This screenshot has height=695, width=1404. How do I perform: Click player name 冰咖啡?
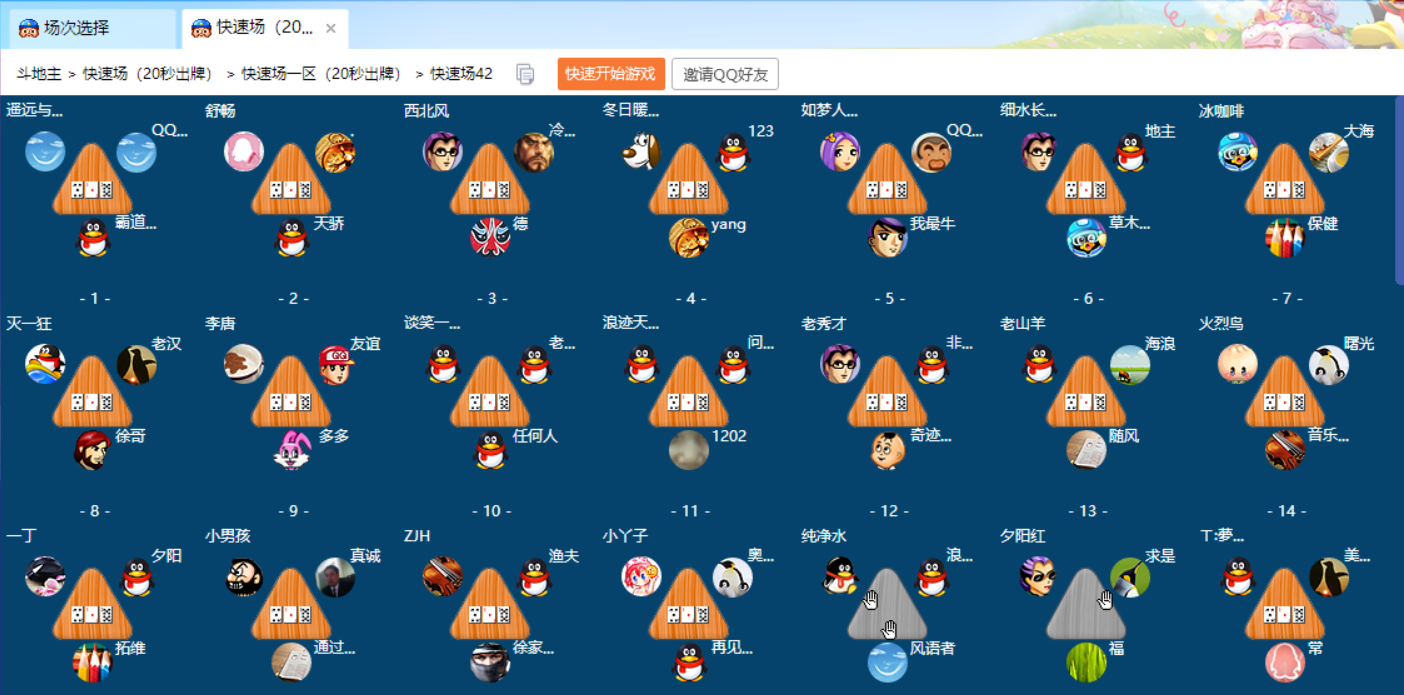click(x=1222, y=110)
